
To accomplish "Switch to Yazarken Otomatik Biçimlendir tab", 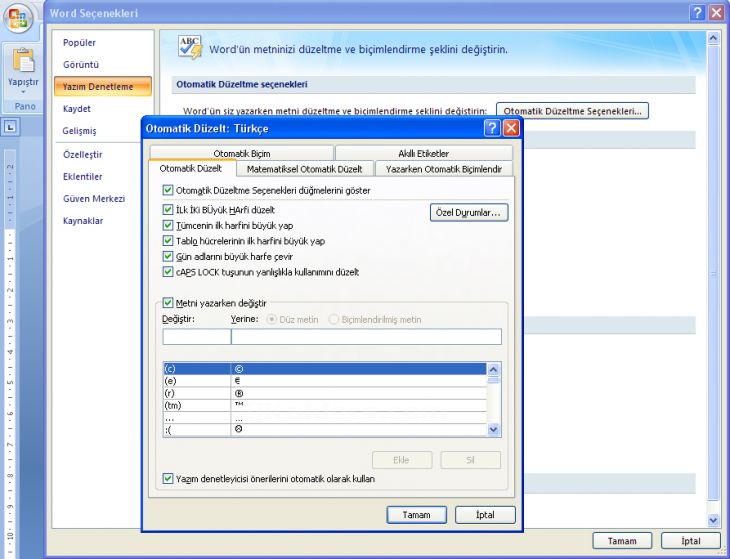I will [444, 169].
